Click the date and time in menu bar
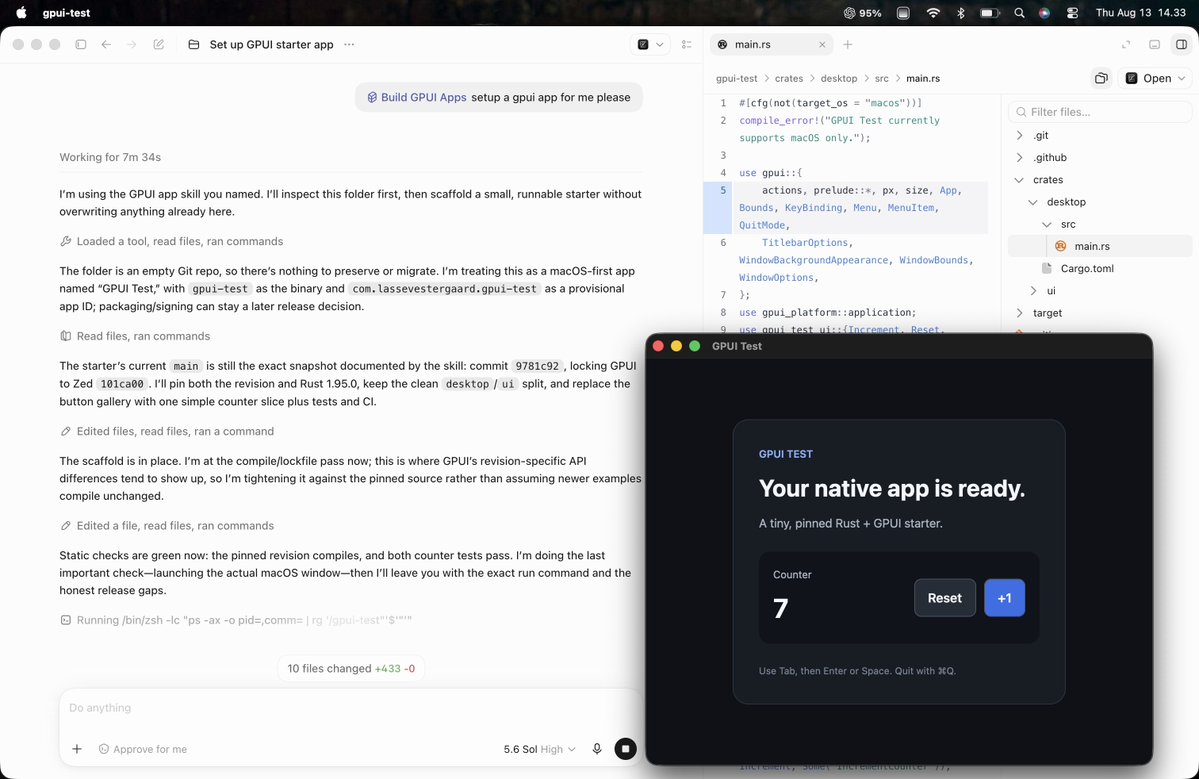The height and width of the screenshot is (779, 1199). tap(1141, 12)
